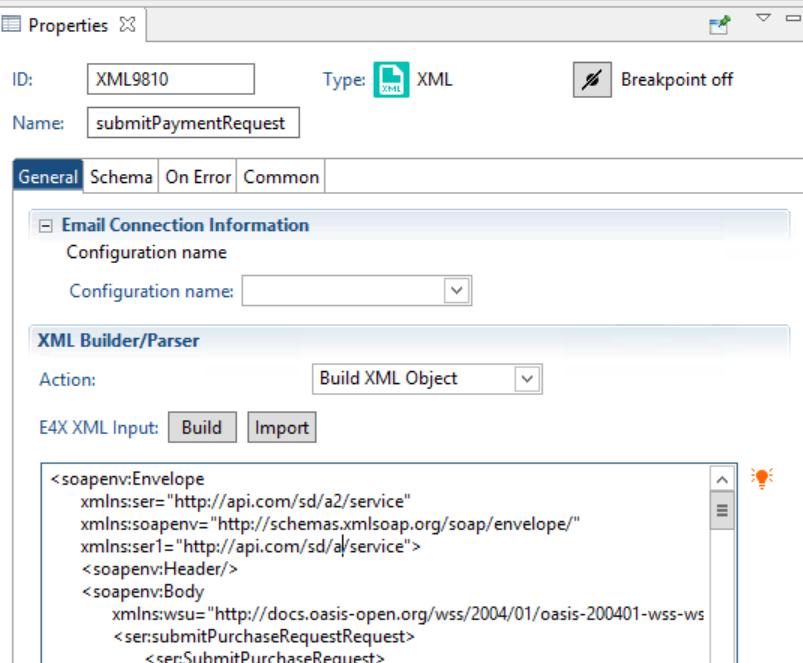803x663 pixels.
Task: Close the Properties tab with X icon
Action: [x=127, y=25]
